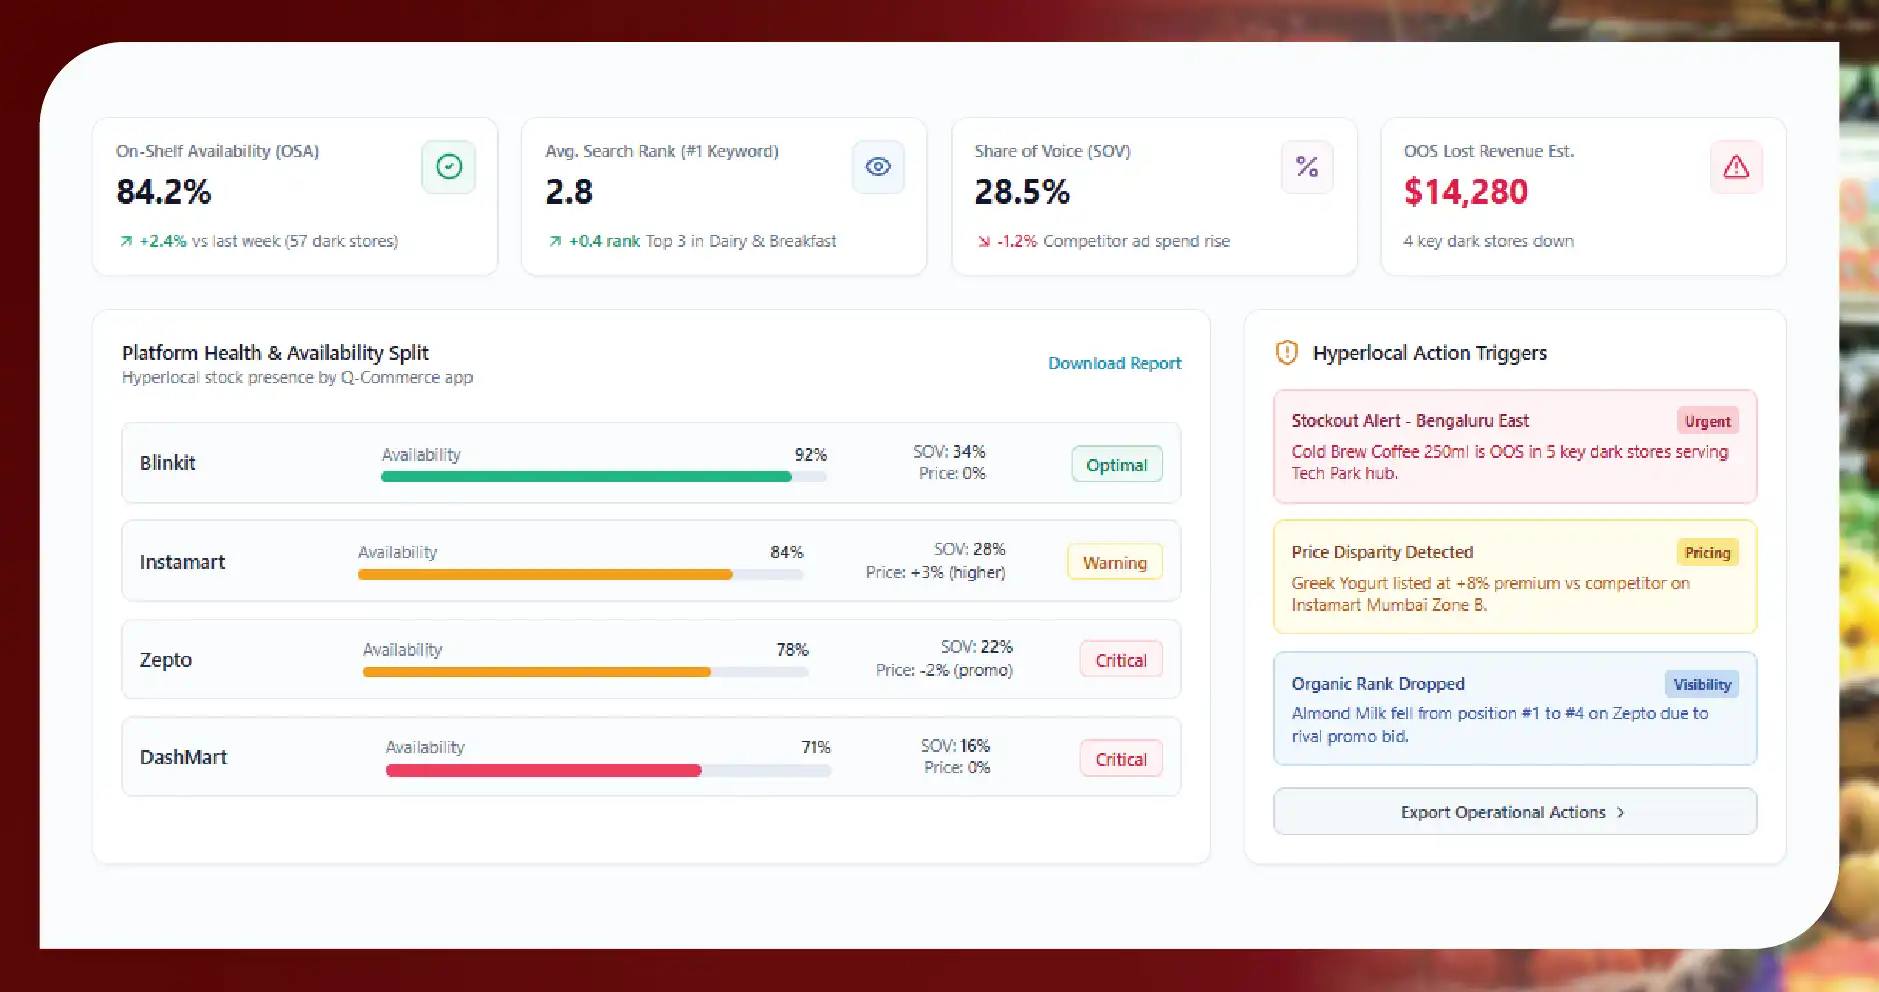Select the DashMart platform name

click(183, 757)
